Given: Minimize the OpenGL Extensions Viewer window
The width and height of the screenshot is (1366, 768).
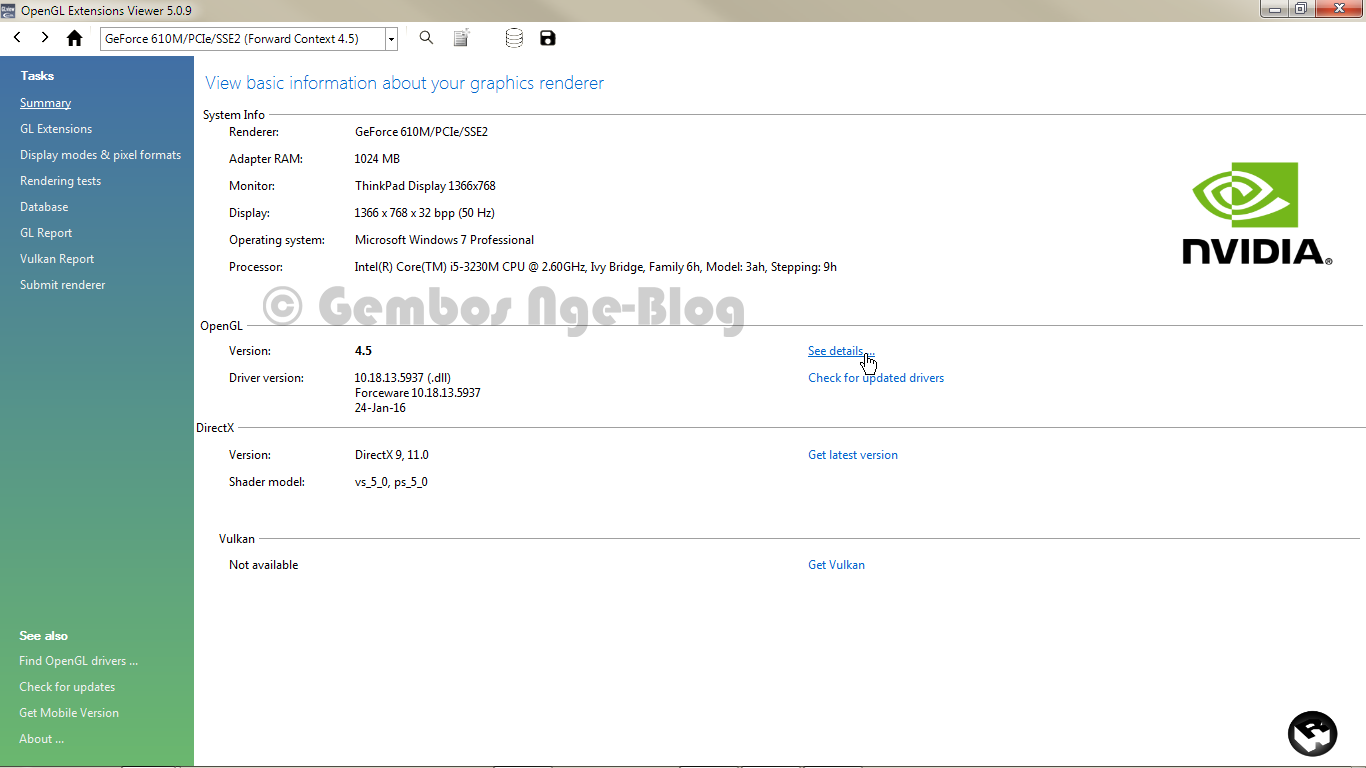Looking at the screenshot, I should click(x=1274, y=9).
